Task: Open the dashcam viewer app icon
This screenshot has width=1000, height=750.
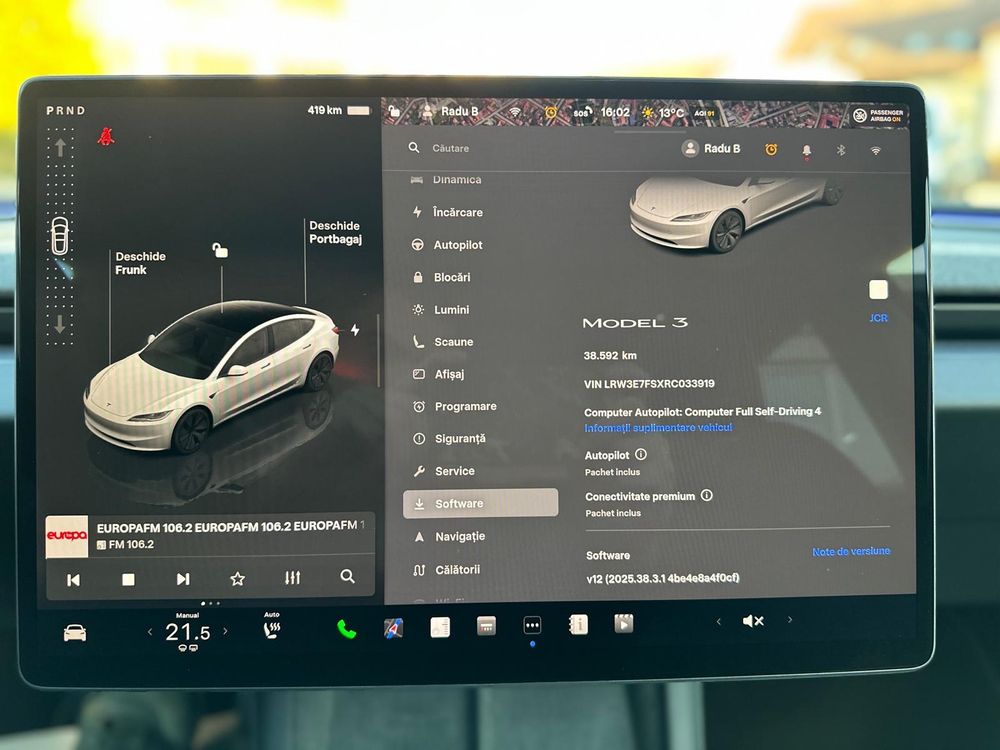Action: 623,623
